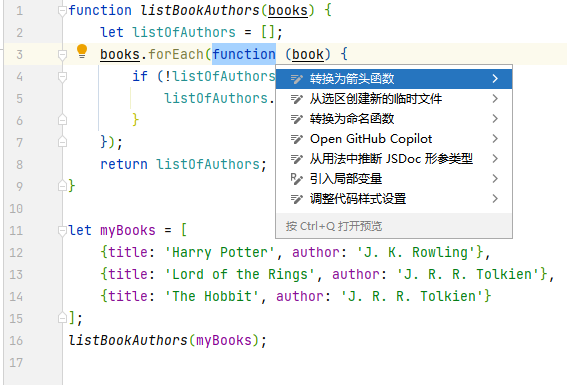Screen dimensions: 567x385
Task: Expand submenu arrow for 转换为箭头函数
Action: [495, 79]
